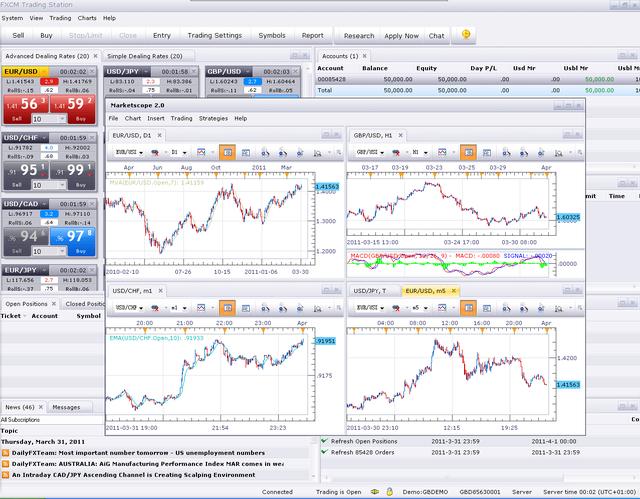
Task: Click the Entry toolbar button
Action: pyautogui.click(x=162, y=35)
